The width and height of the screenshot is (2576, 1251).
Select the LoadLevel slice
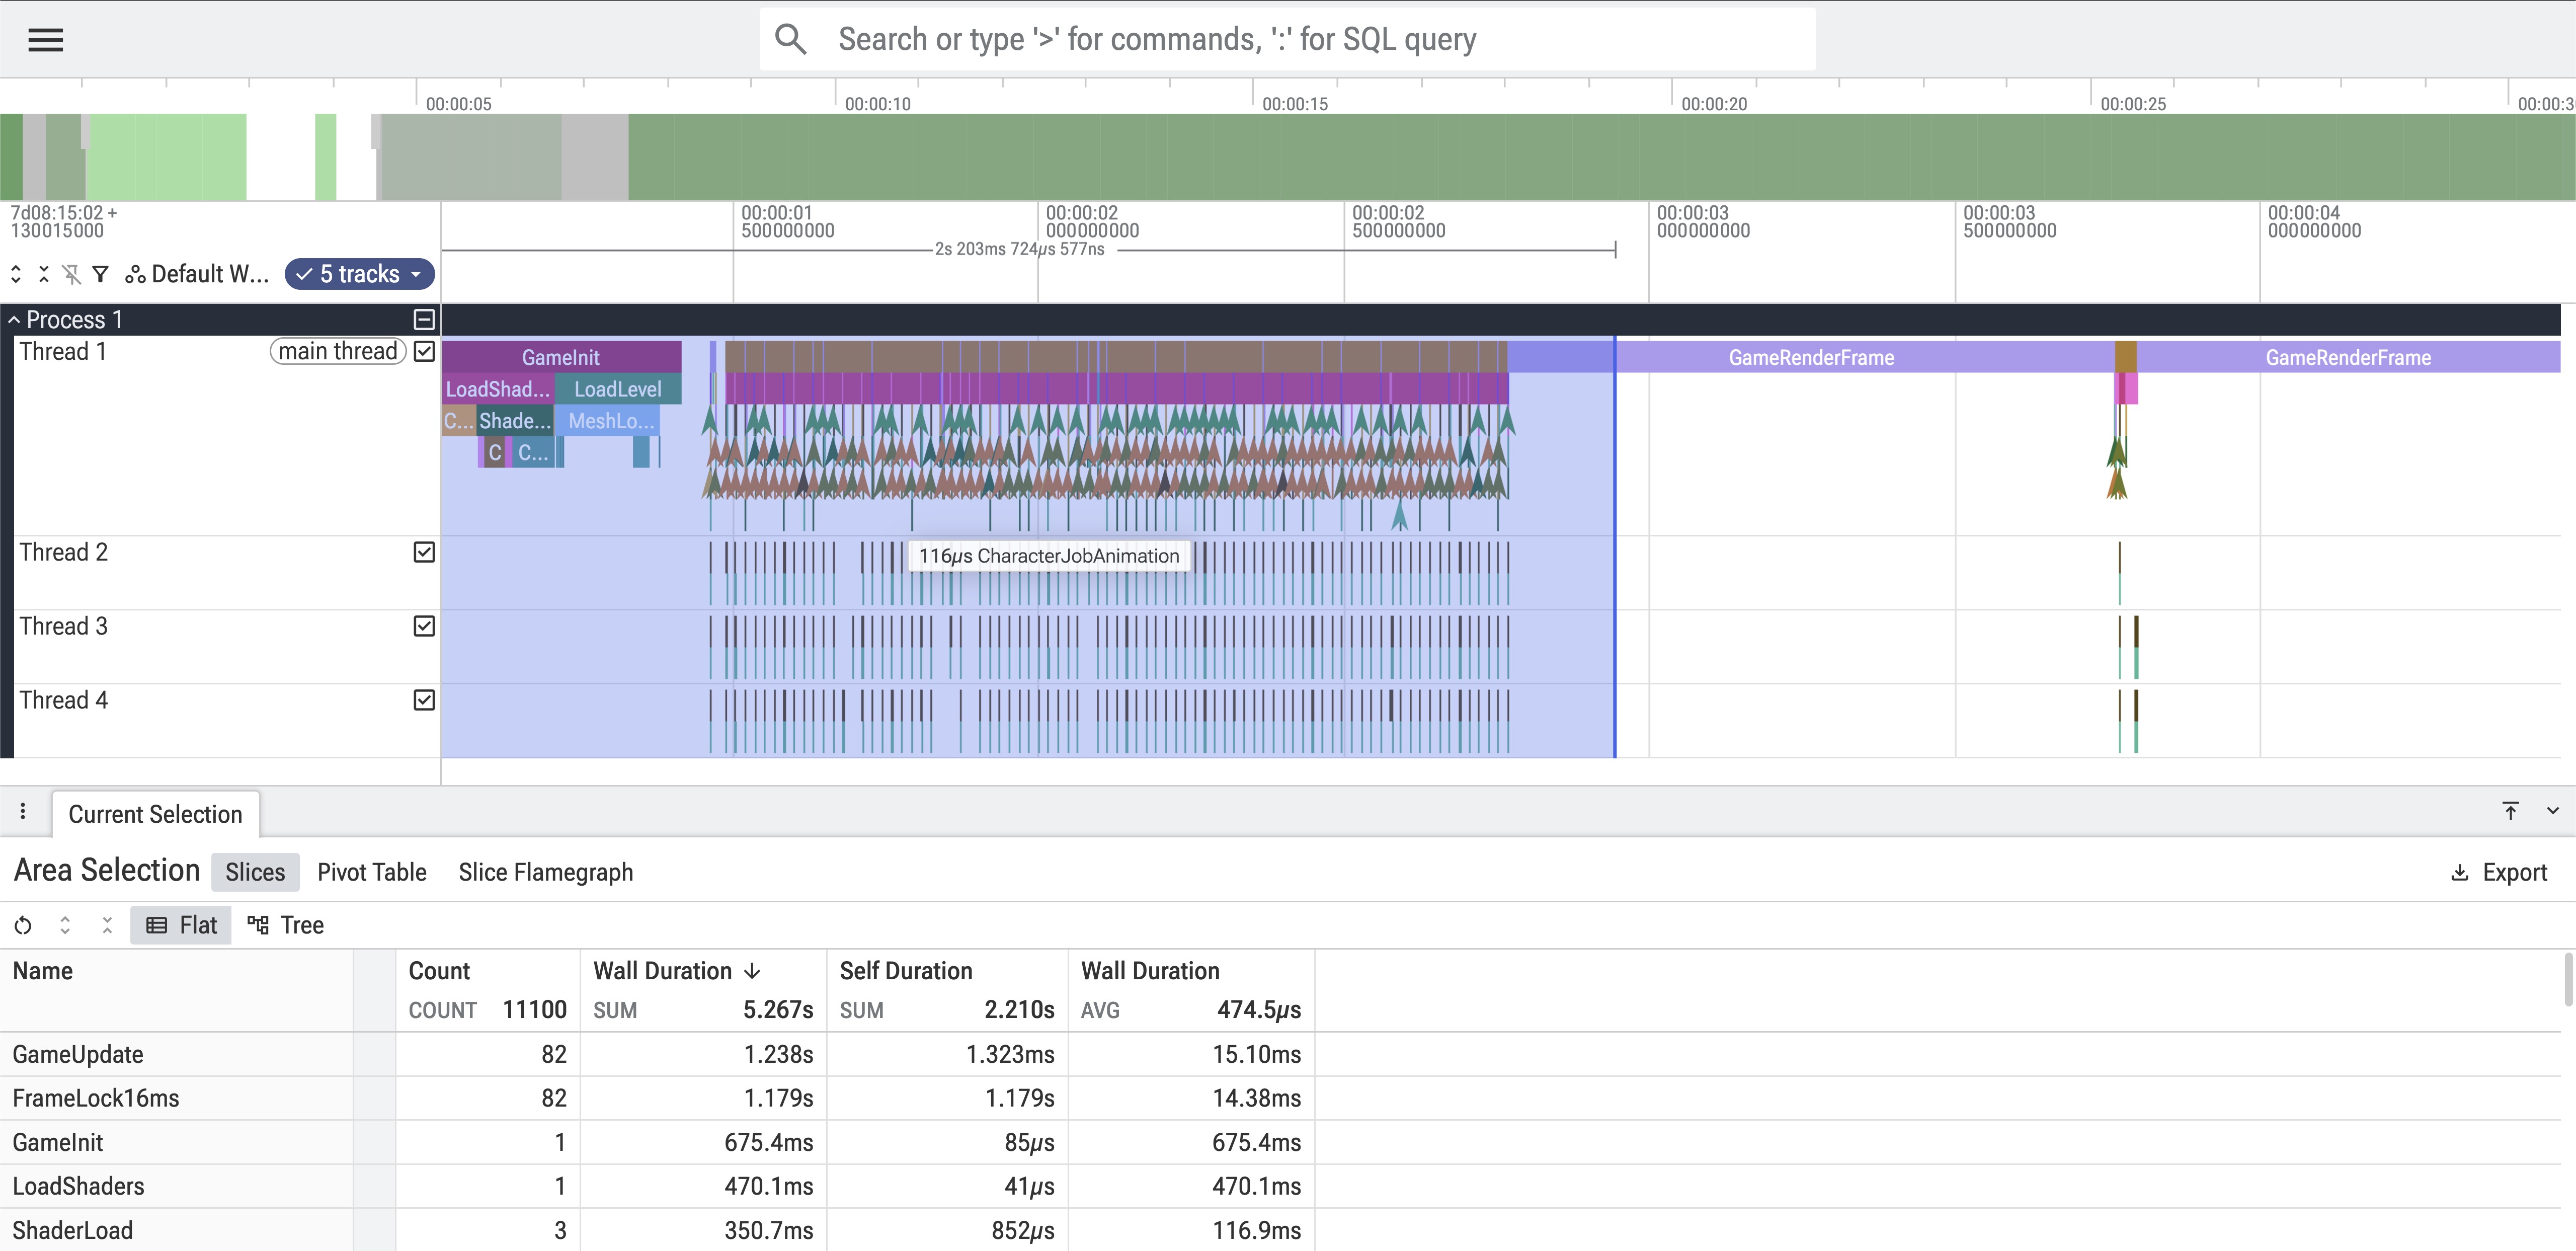618,389
